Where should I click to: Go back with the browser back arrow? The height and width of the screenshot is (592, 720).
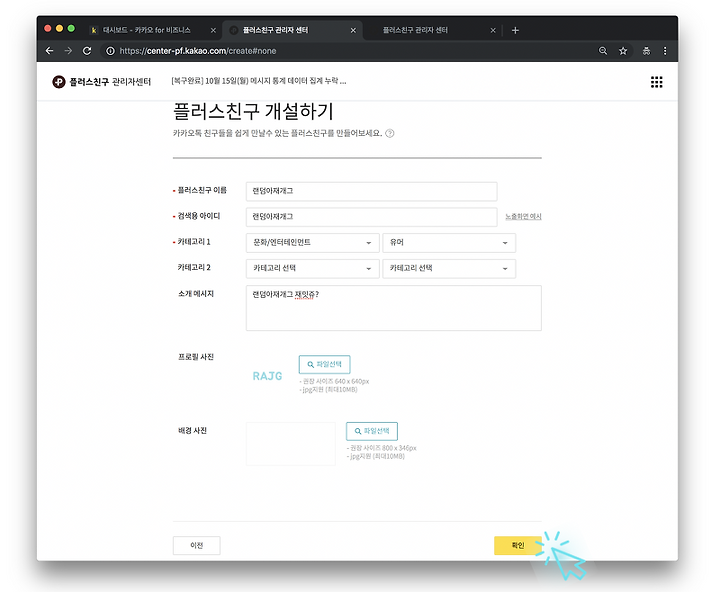(50, 51)
